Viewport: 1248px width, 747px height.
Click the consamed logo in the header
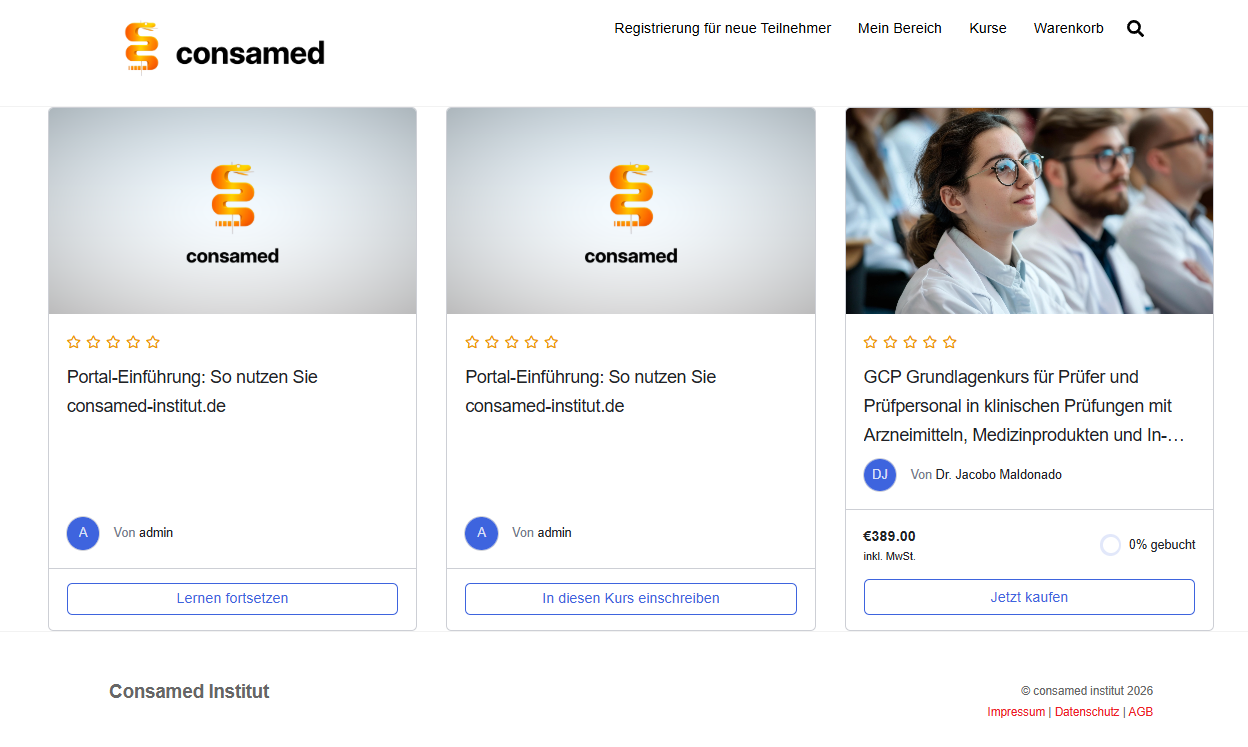(225, 49)
